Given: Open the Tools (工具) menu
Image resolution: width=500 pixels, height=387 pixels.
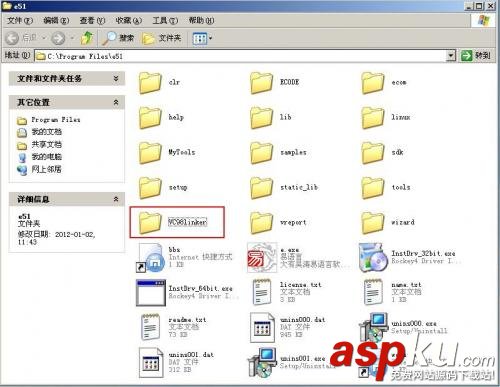Looking at the screenshot, I should click(165, 21).
